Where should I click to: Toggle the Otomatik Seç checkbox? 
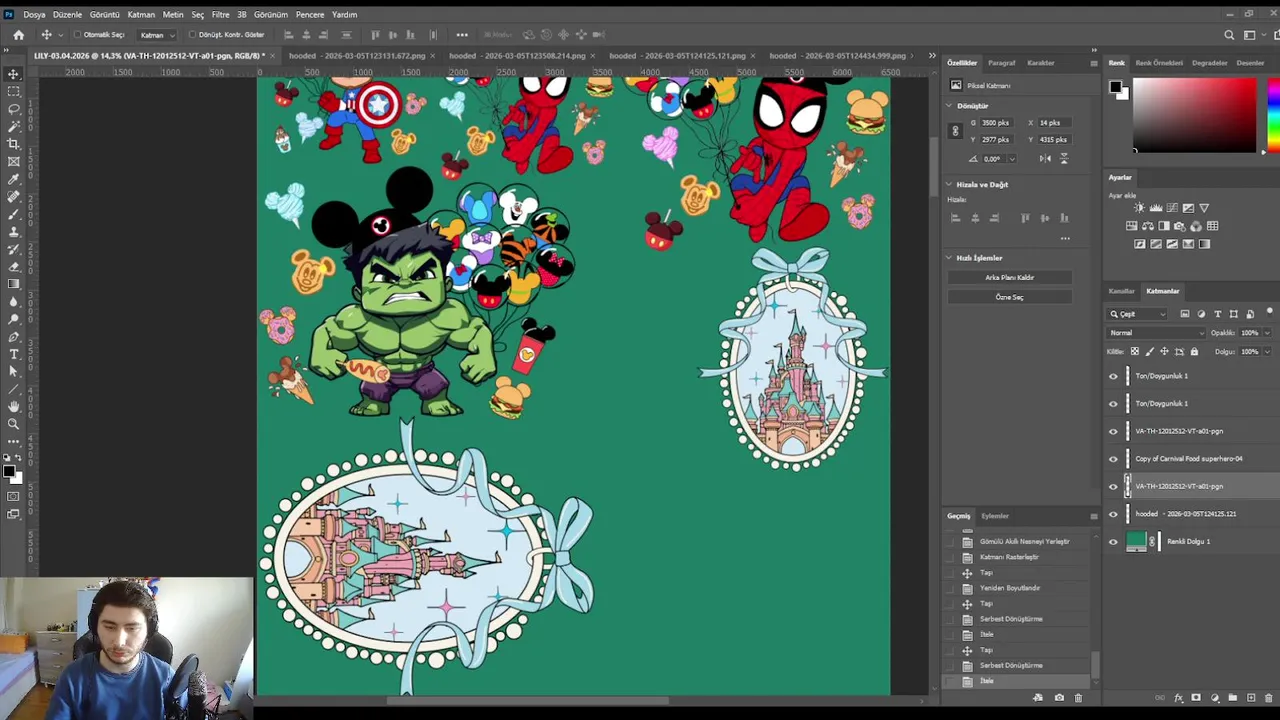click(77, 35)
